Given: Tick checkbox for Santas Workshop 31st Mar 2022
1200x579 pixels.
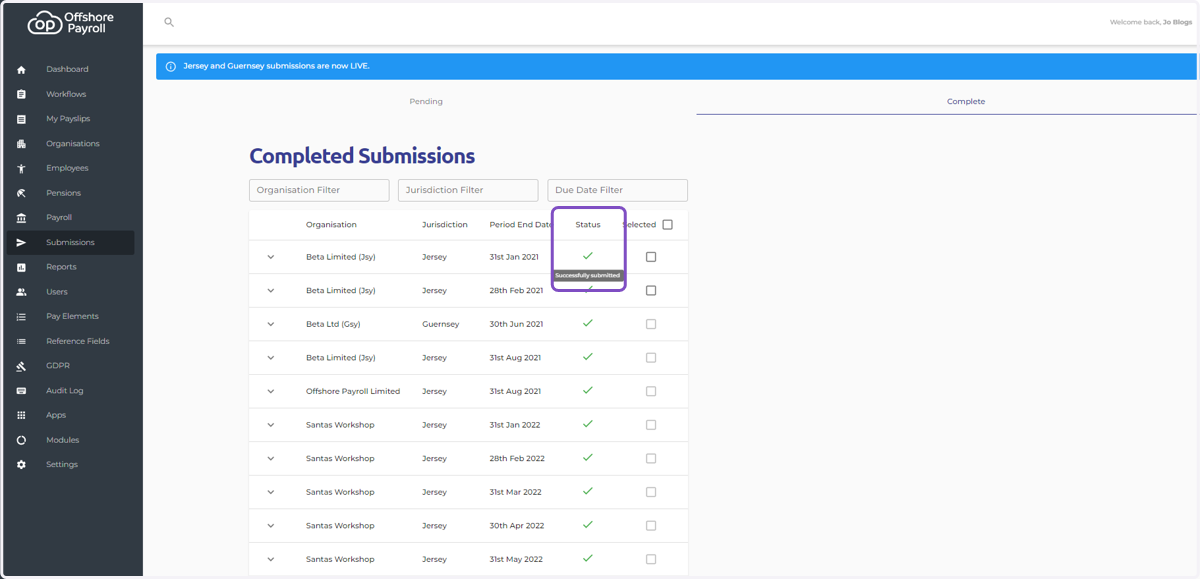Looking at the screenshot, I should pos(651,492).
